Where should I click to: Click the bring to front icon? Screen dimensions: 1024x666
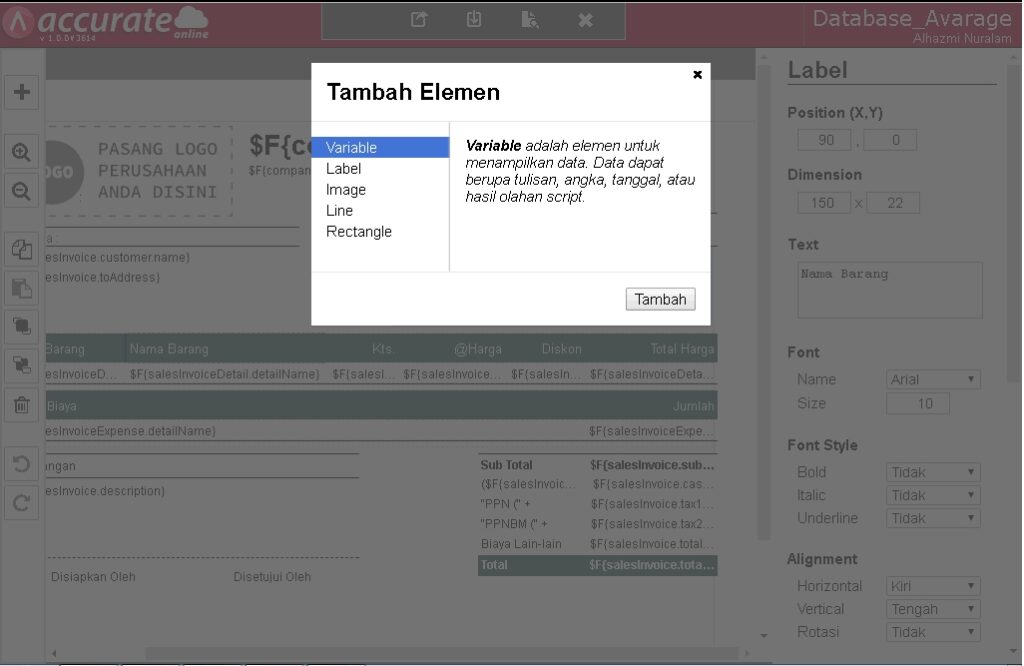pos(21,326)
